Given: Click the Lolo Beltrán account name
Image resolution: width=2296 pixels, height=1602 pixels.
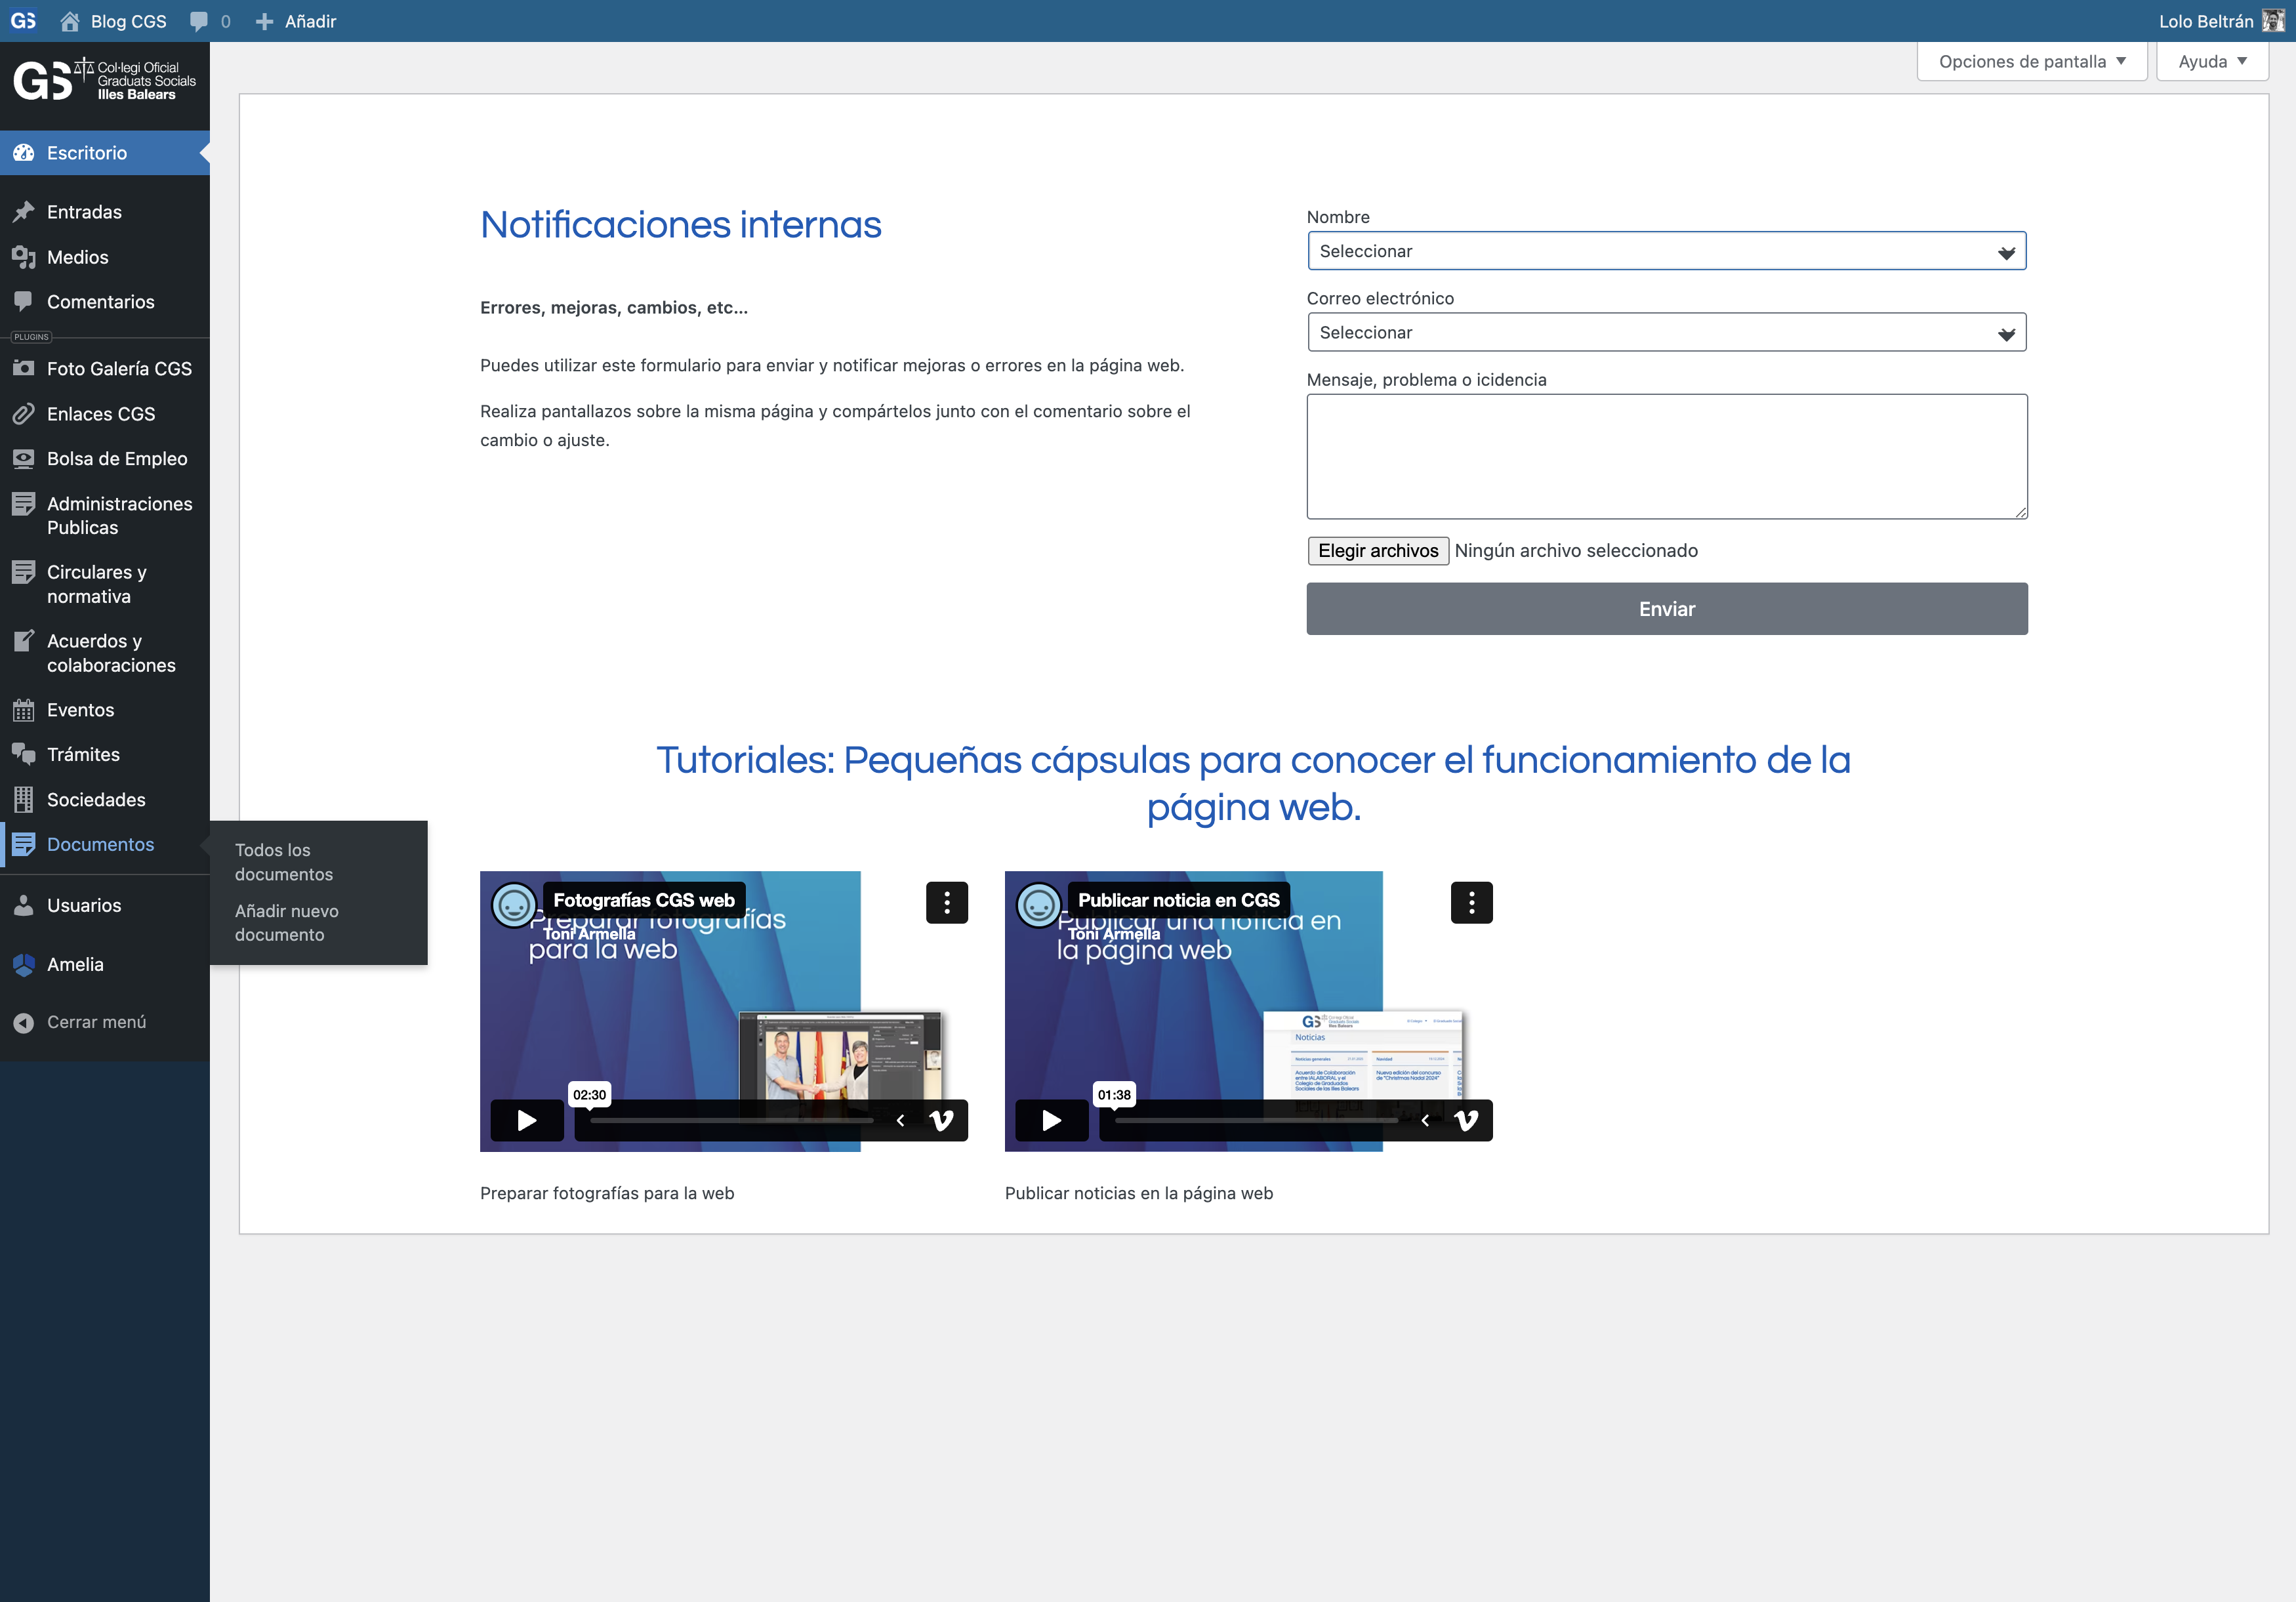Looking at the screenshot, I should [x=2206, y=21].
